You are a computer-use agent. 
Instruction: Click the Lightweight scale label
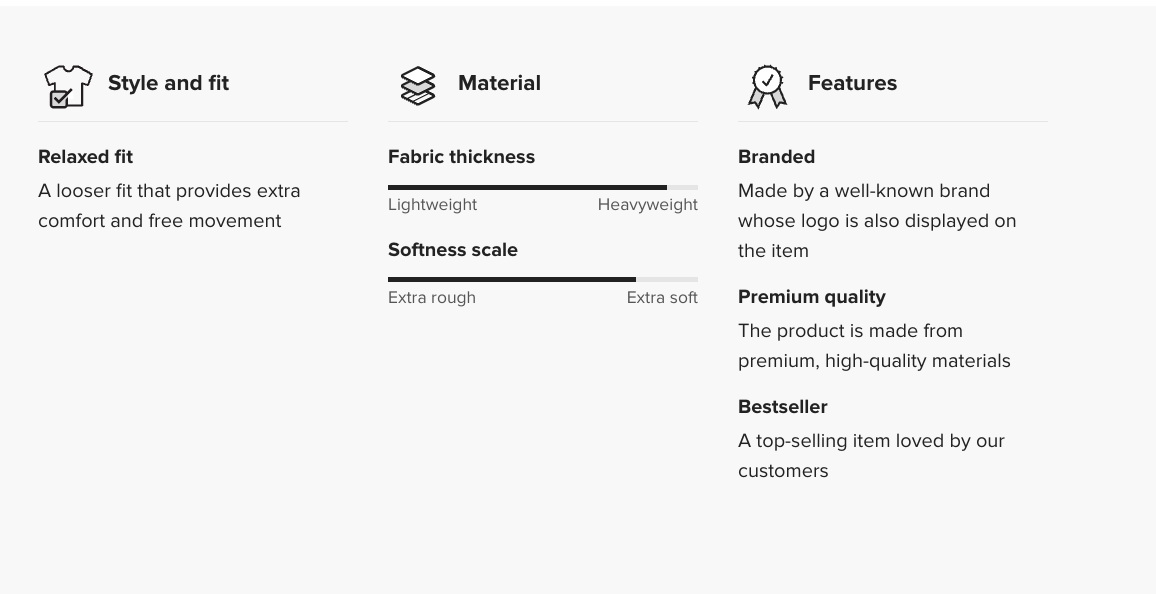(x=432, y=205)
